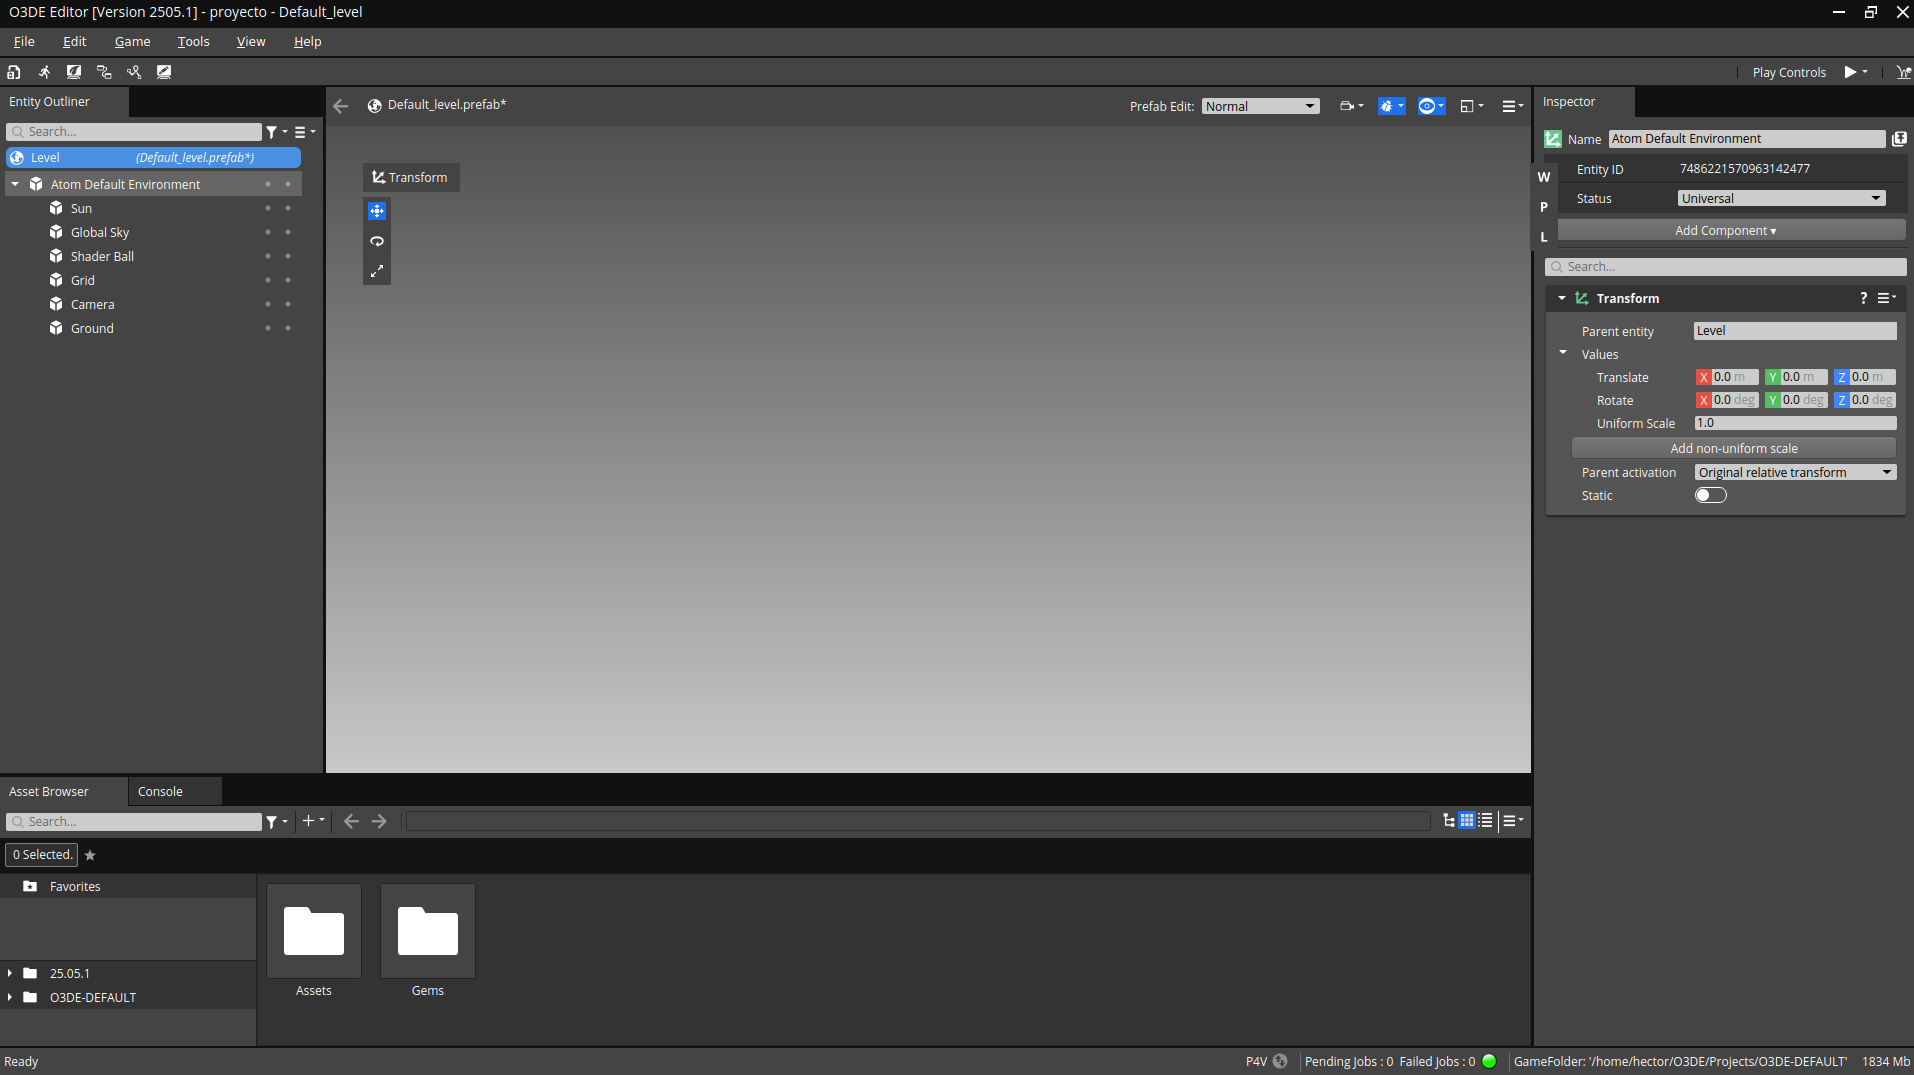Open the Gems folder thumbnail
The width and height of the screenshot is (1914, 1075).
[x=427, y=931]
